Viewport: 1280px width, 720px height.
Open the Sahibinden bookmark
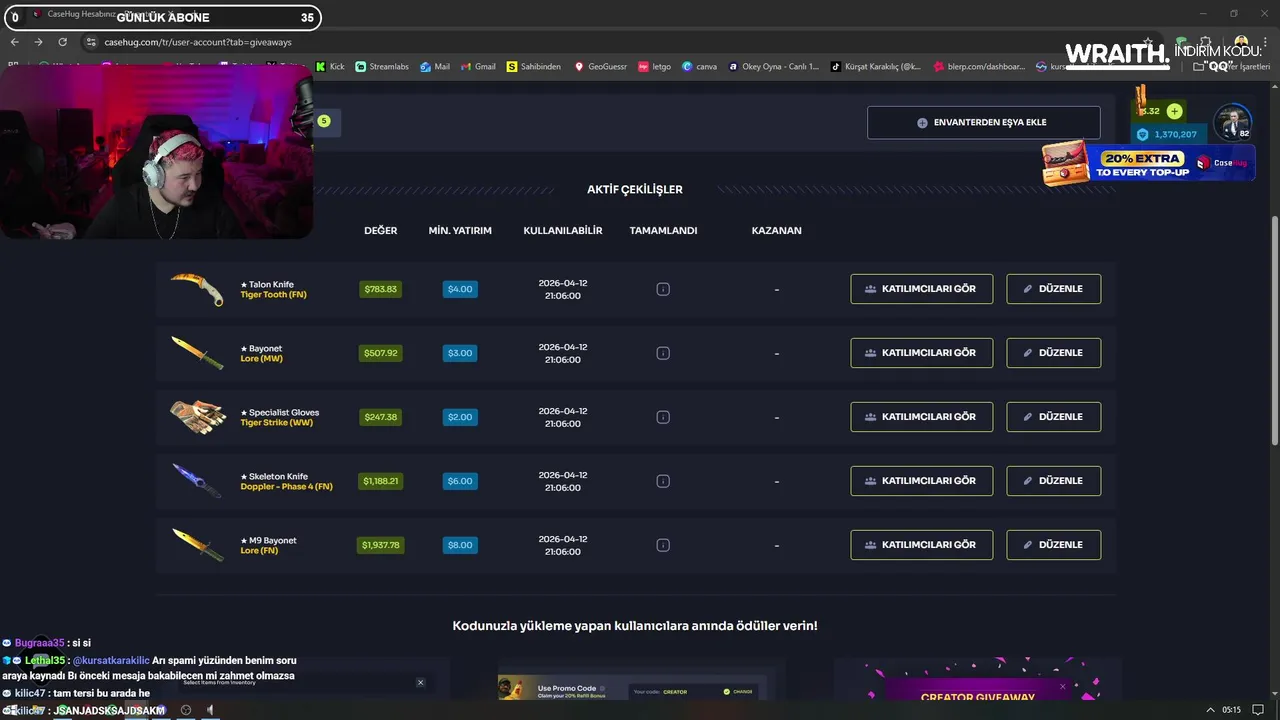(533, 66)
